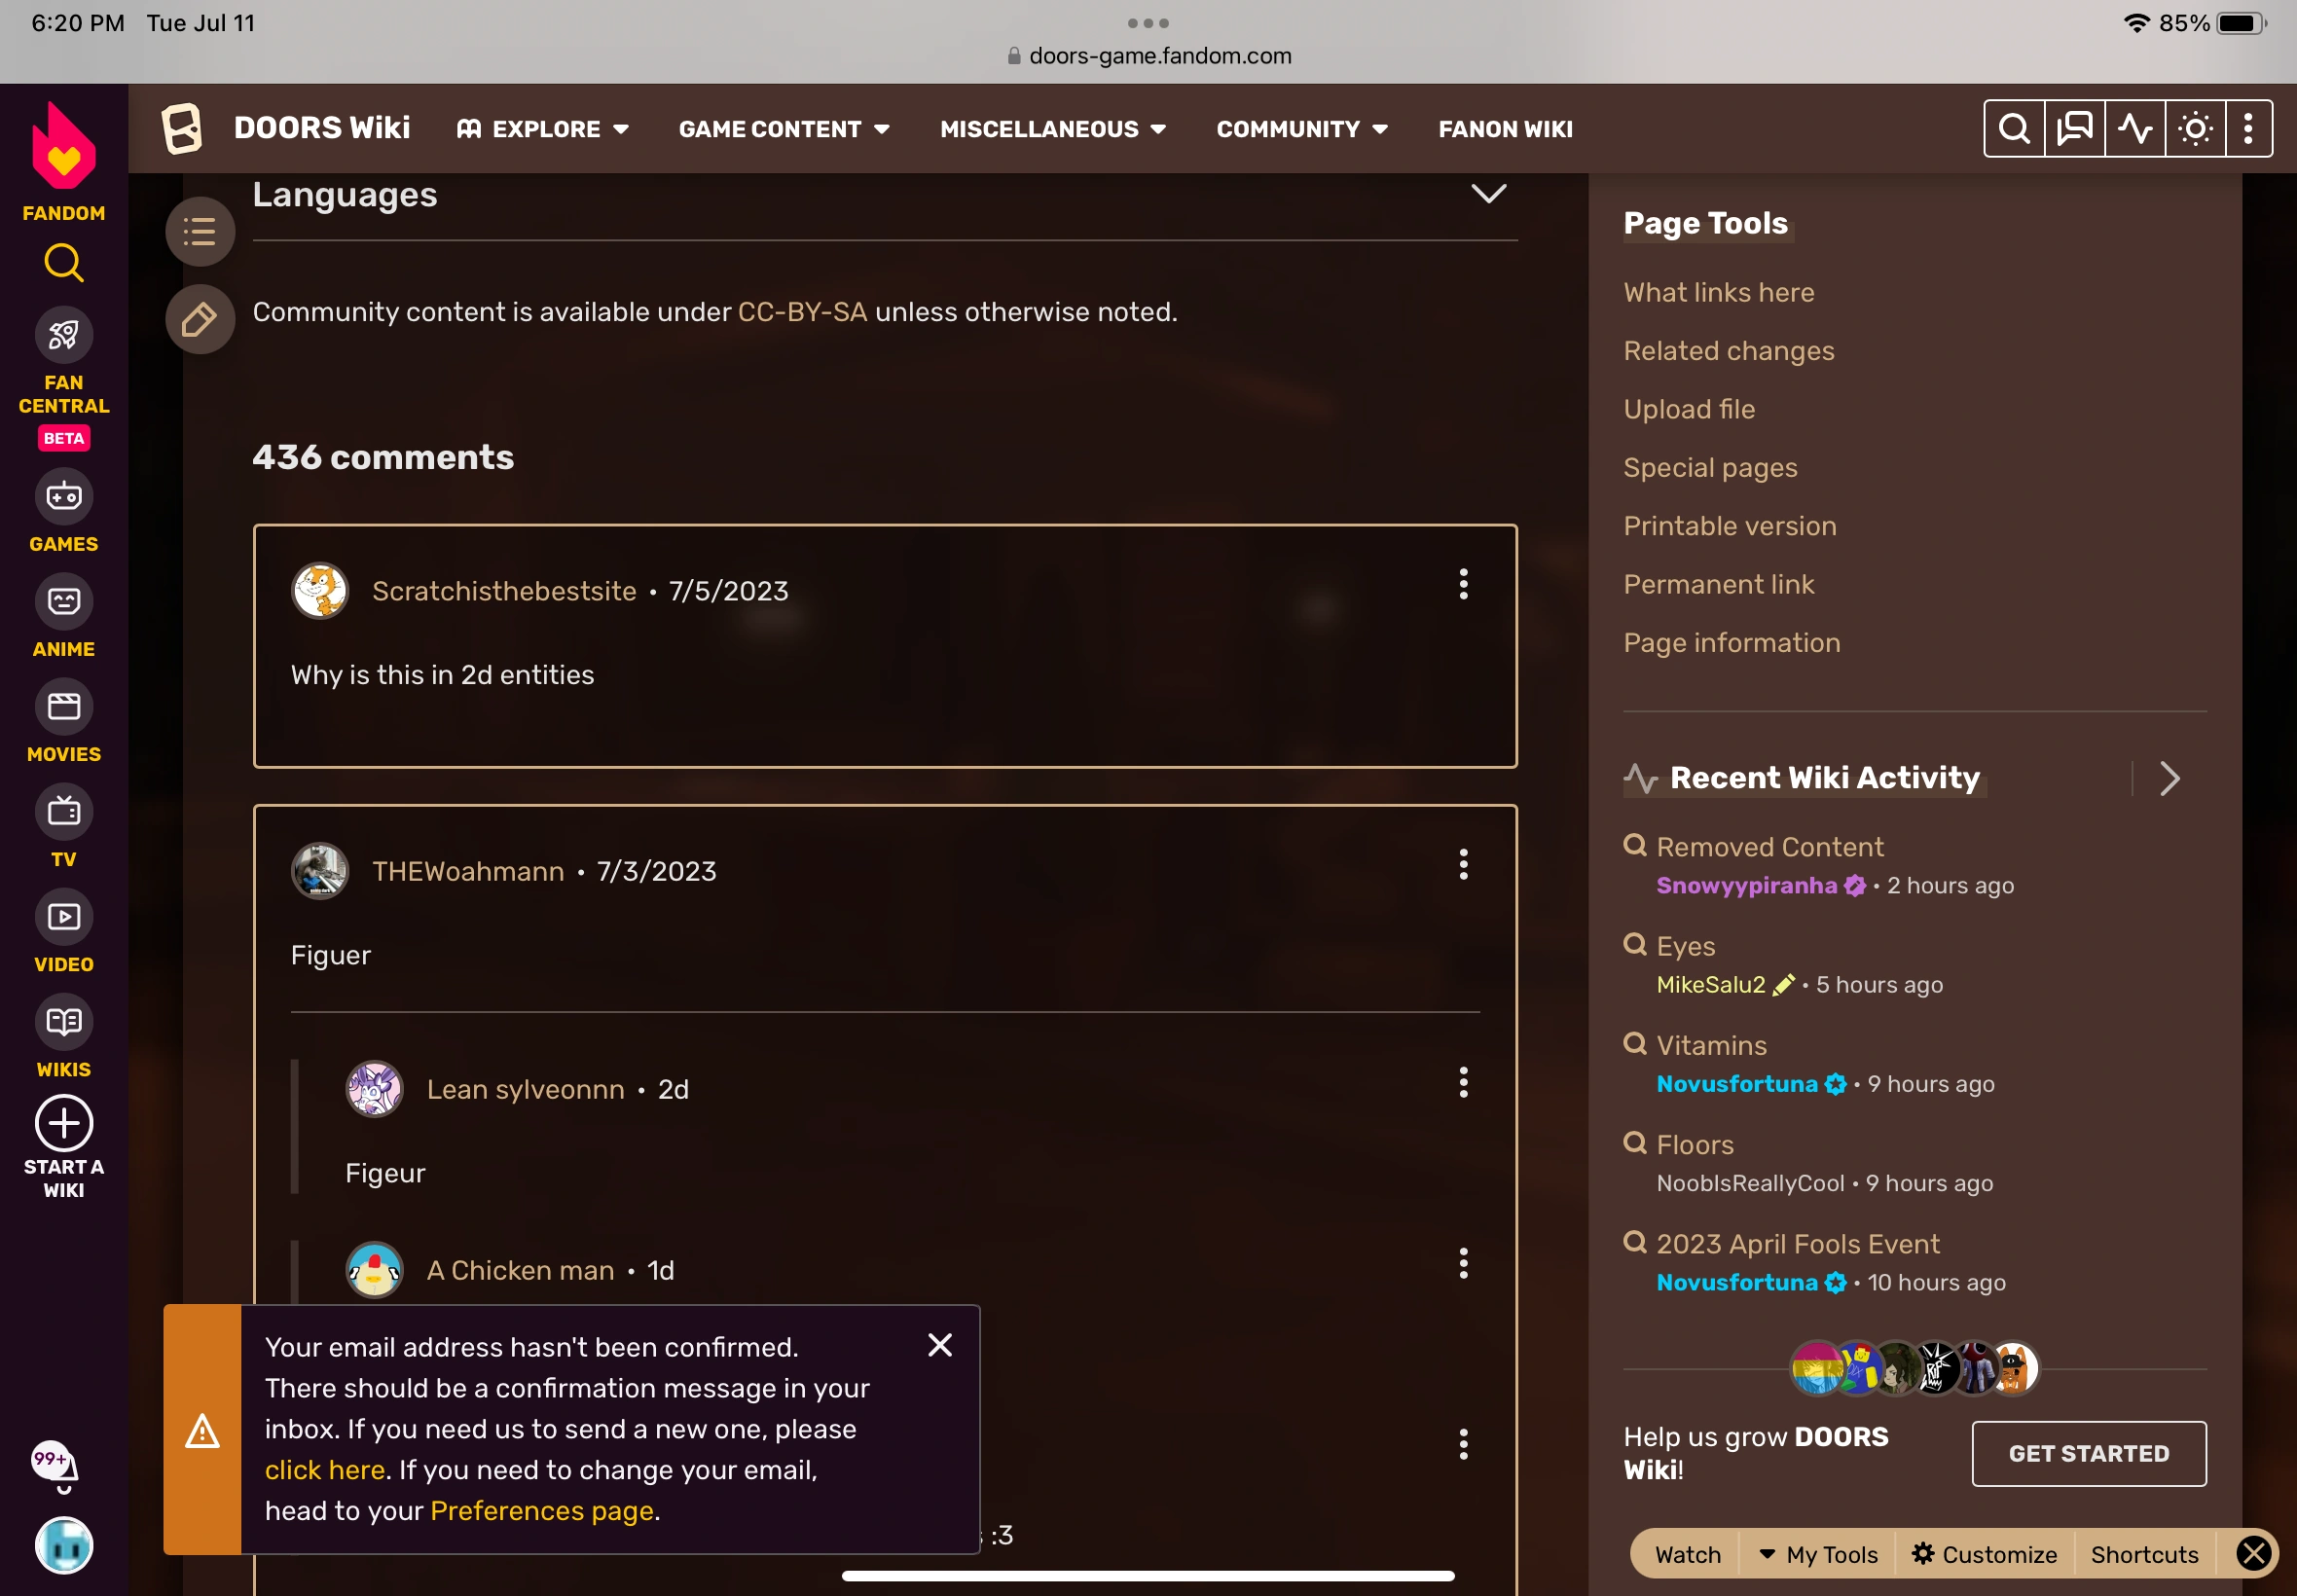
Task: Open the Fandom home logo
Action: pyautogui.click(x=63, y=160)
